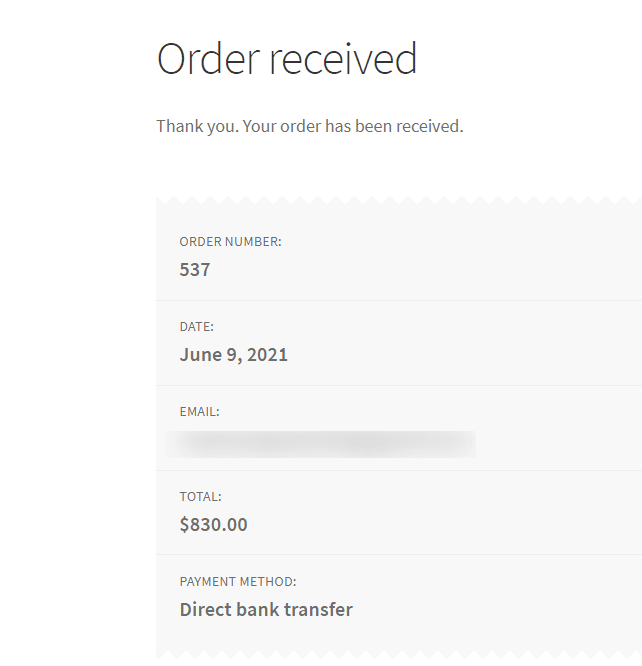Click the word "Order" in the main heading

(x=208, y=59)
